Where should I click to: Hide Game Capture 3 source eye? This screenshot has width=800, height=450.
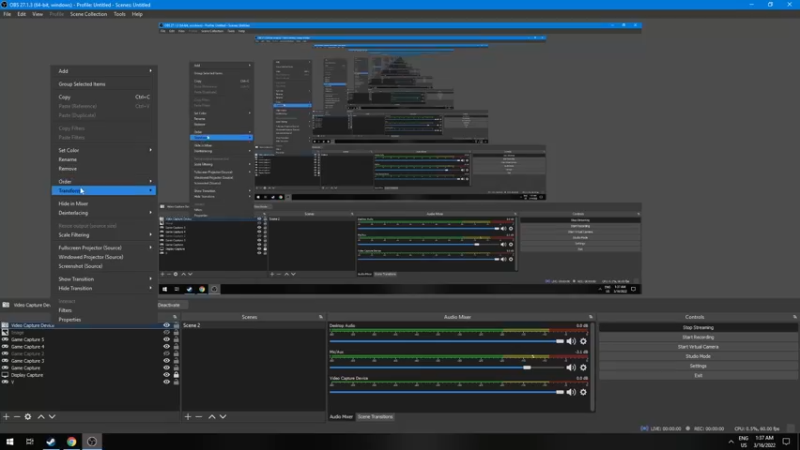point(166,361)
